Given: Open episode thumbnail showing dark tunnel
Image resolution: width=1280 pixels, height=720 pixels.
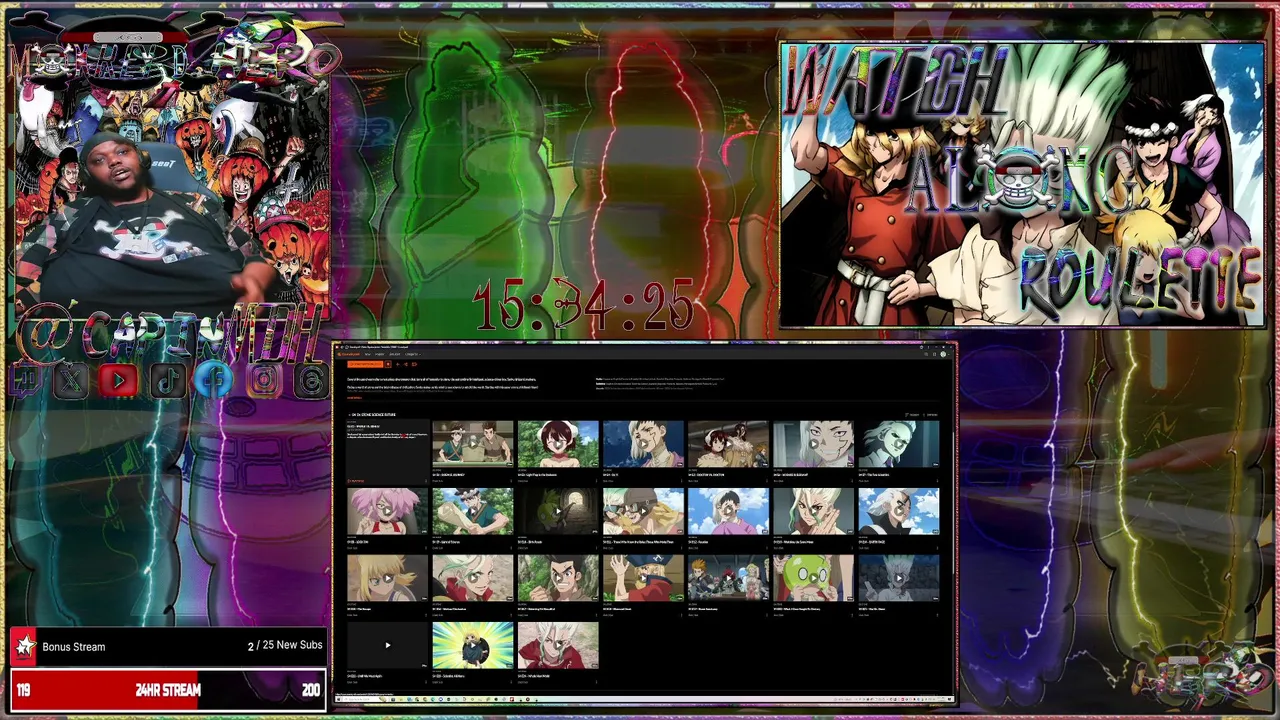Looking at the screenshot, I should point(558,511).
